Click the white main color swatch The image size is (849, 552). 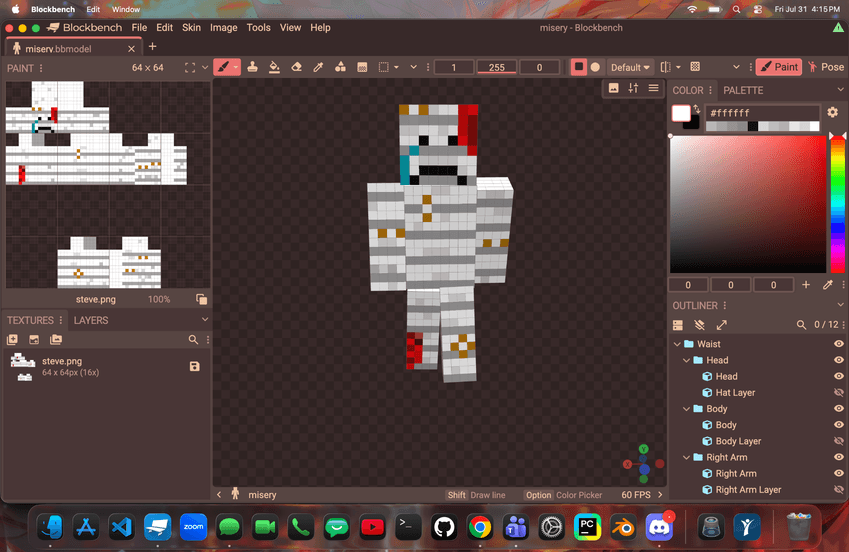[681, 113]
